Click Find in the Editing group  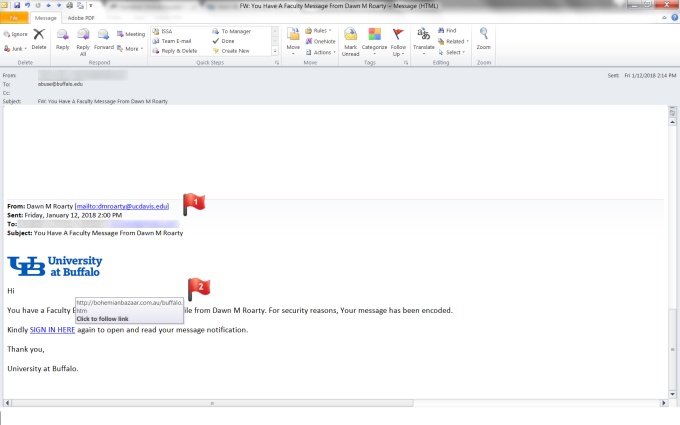point(447,31)
